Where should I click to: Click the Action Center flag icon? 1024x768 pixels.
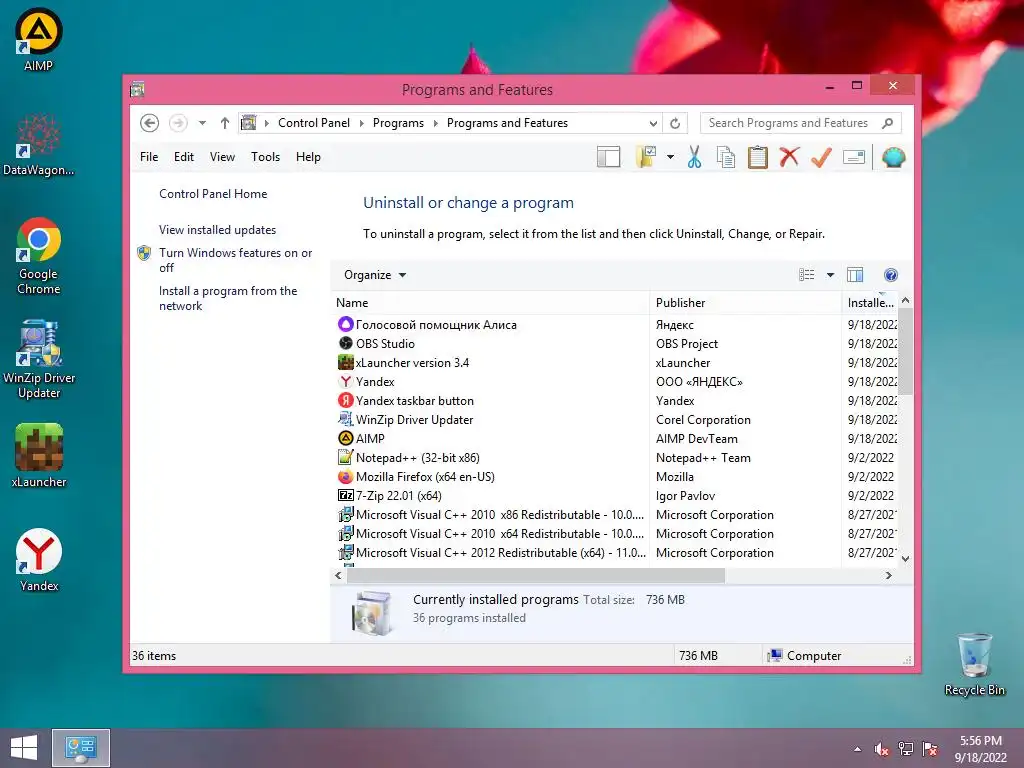click(929, 749)
